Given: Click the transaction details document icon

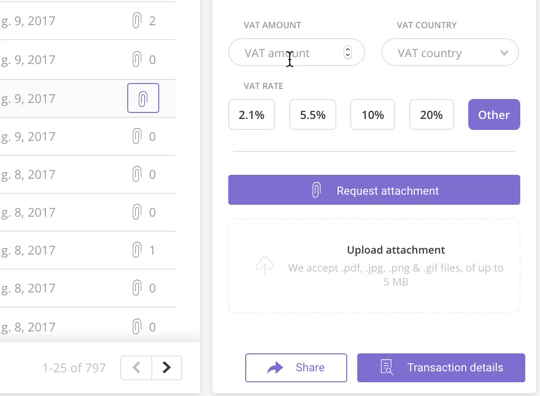Looking at the screenshot, I should (386, 367).
